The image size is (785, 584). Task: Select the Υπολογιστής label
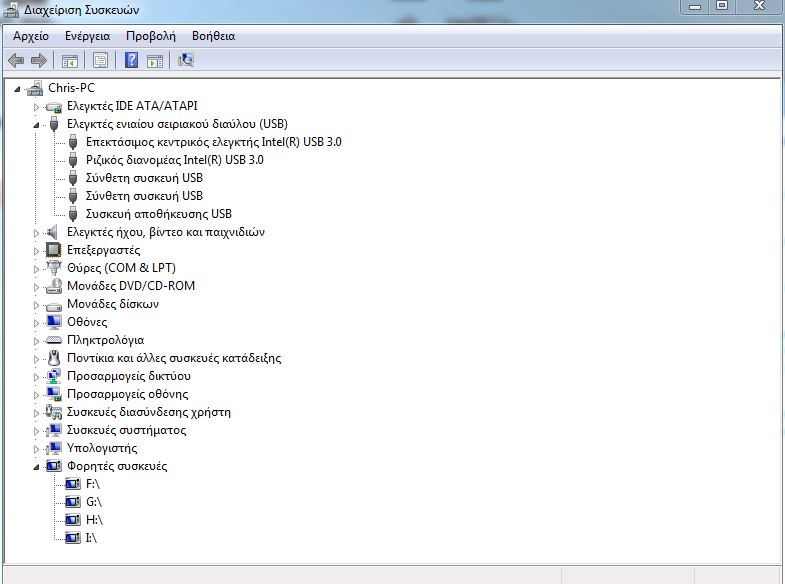click(x=102, y=448)
